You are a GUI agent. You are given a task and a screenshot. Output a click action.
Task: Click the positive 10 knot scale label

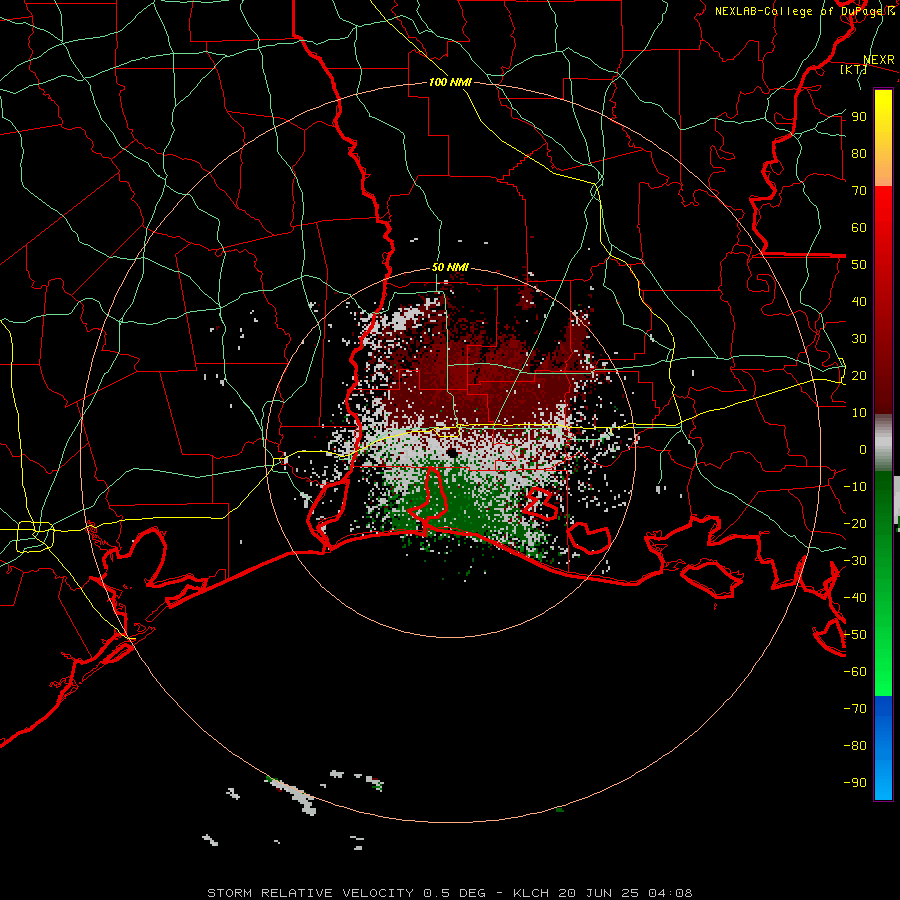click(859, 413)
